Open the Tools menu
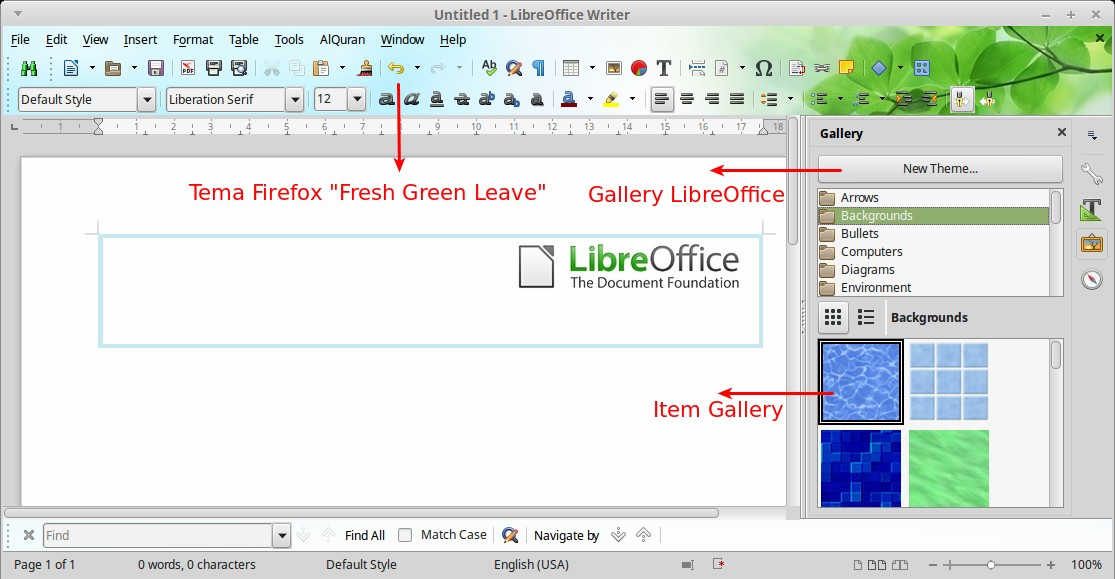This screenshot has height=579, width=1115. (x=289, y=40)
